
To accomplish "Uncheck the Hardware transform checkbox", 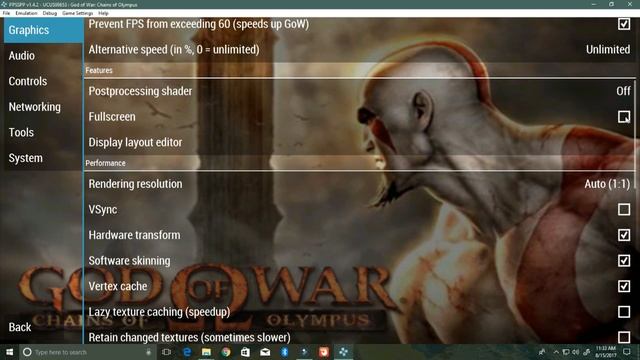I will [x=624, y=235].
